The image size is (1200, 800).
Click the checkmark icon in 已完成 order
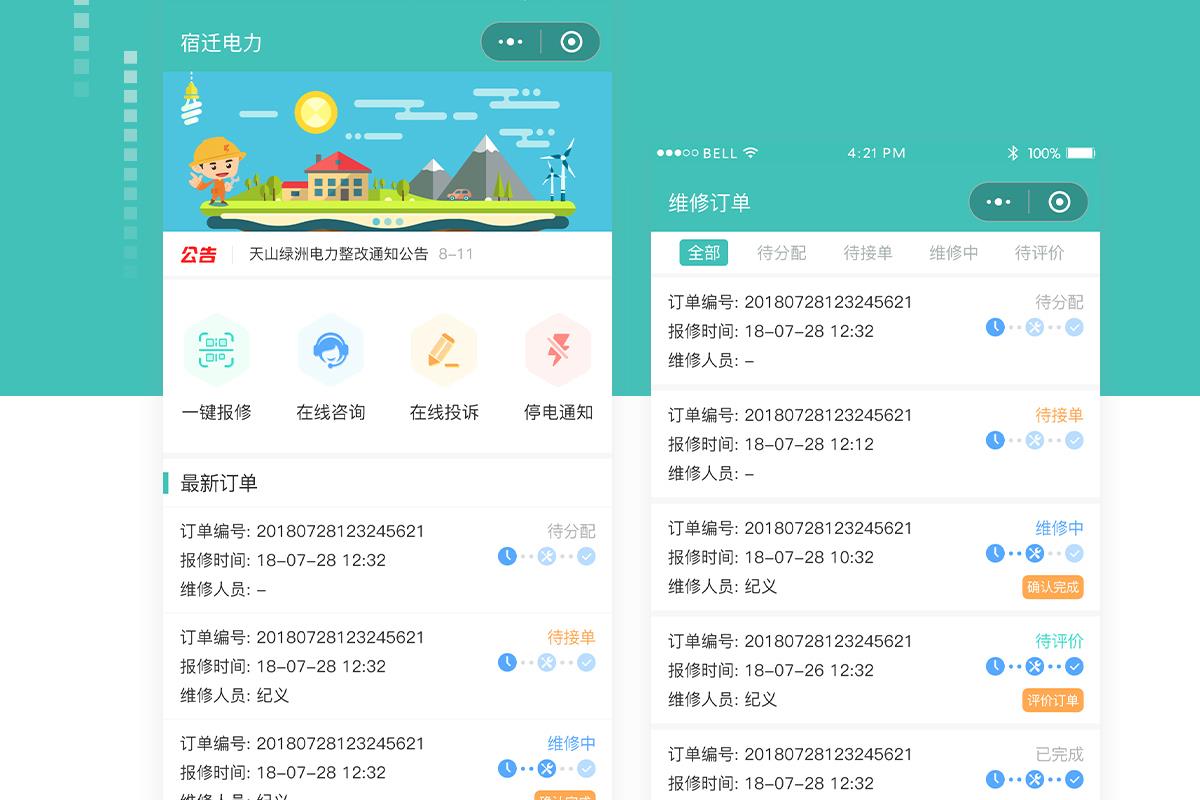click(1074, 779)
